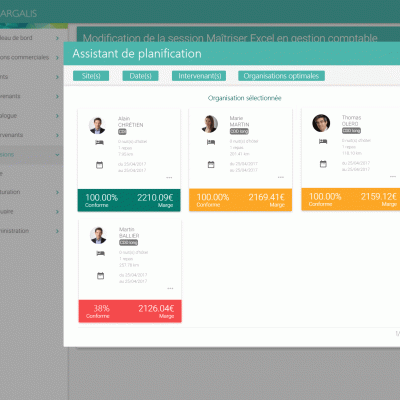Click the name Martin BALLIER
The image size is (400, 400).
[x=129, y=232]
